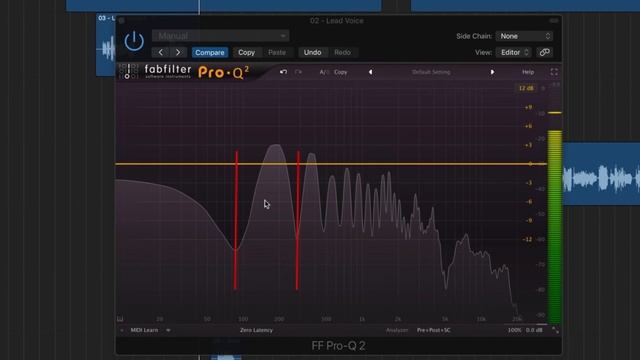
Task: Click Pro-Q A/B Copy button
Action: tap(341, 72)
